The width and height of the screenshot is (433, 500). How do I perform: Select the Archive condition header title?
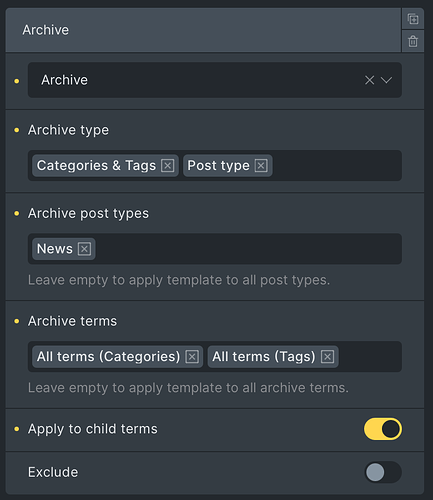[46, 30]
